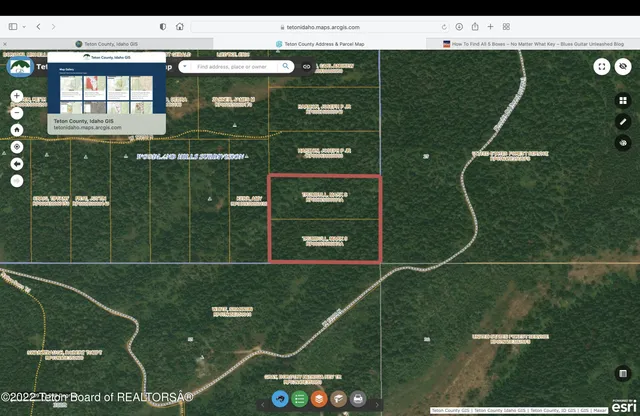Open the orange layers list widget
640x416 pixels.
click(318, 399)
